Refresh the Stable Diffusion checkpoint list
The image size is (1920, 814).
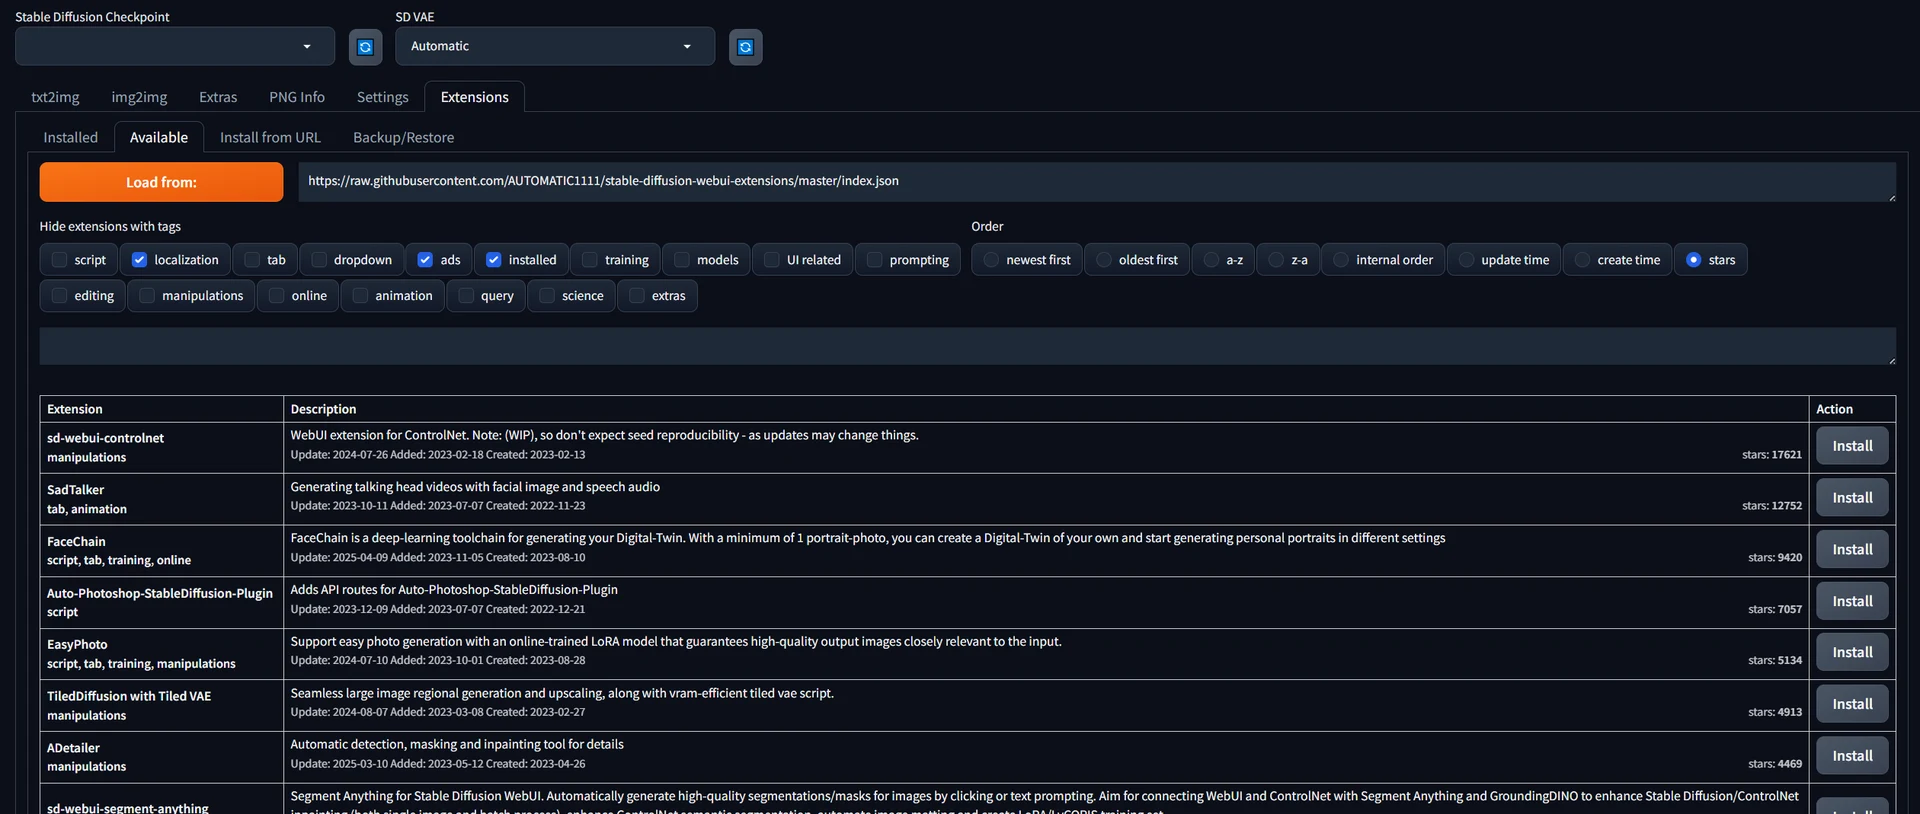[365, 47]
